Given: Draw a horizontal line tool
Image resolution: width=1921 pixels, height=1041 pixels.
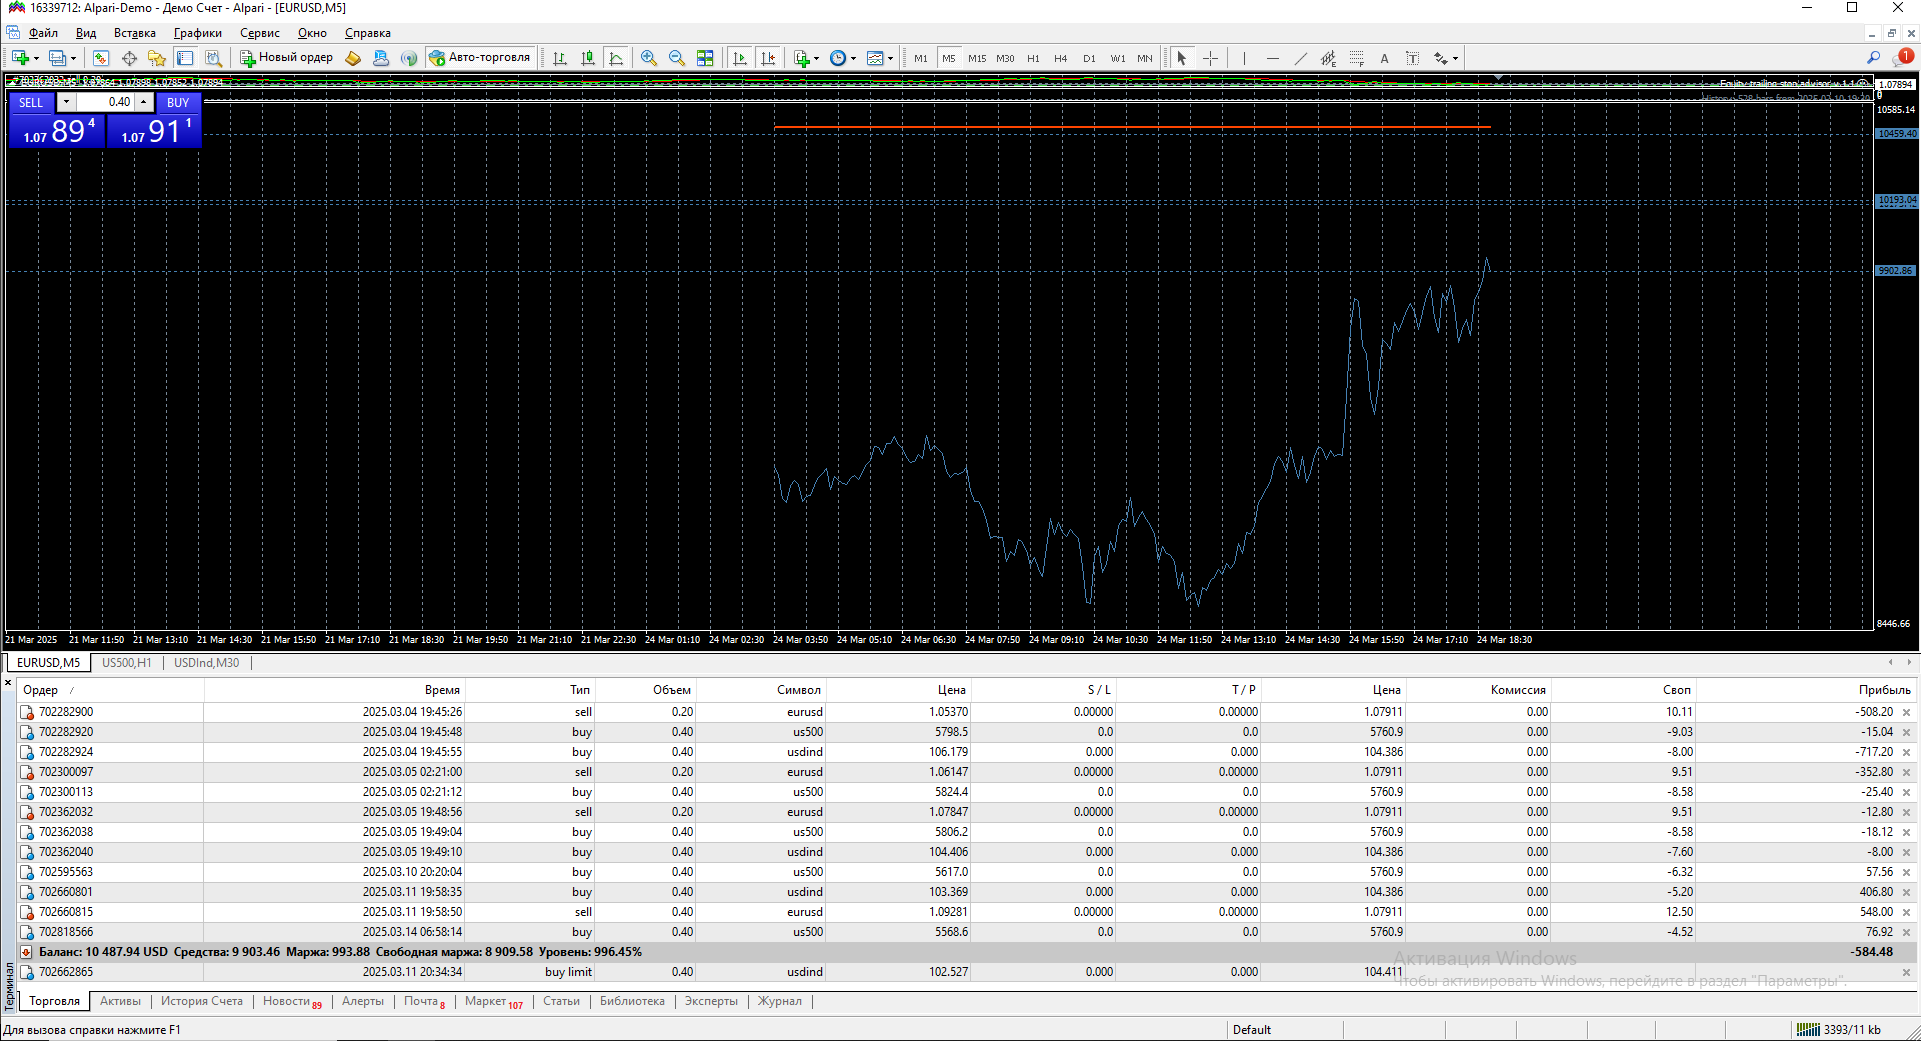Looking at the screenshot, I should tap(1272, 58).
